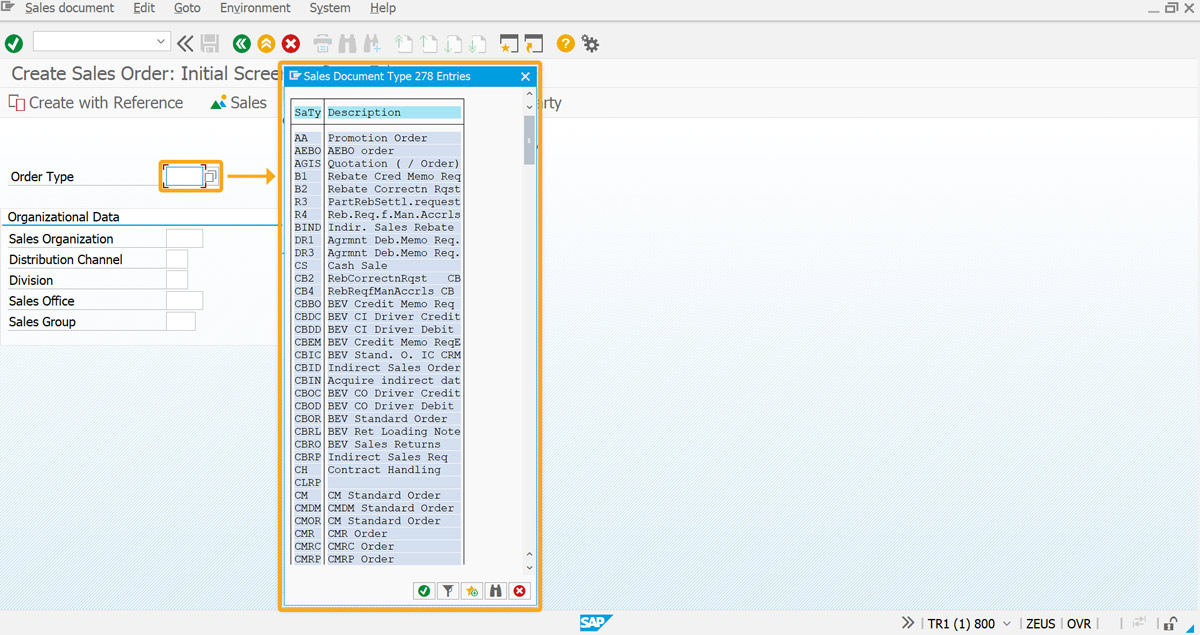Select the CBID Indirect Sales Order row
The height and width of the screenshot is (635, 1200).
click(377, 368)
